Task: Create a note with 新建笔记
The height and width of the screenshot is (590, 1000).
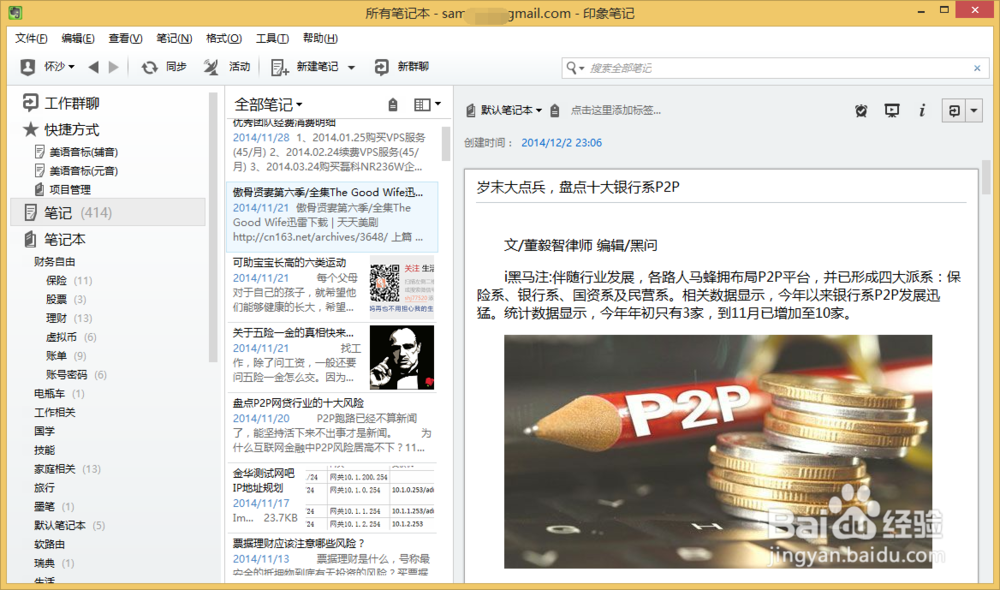Action: [305, 67]
